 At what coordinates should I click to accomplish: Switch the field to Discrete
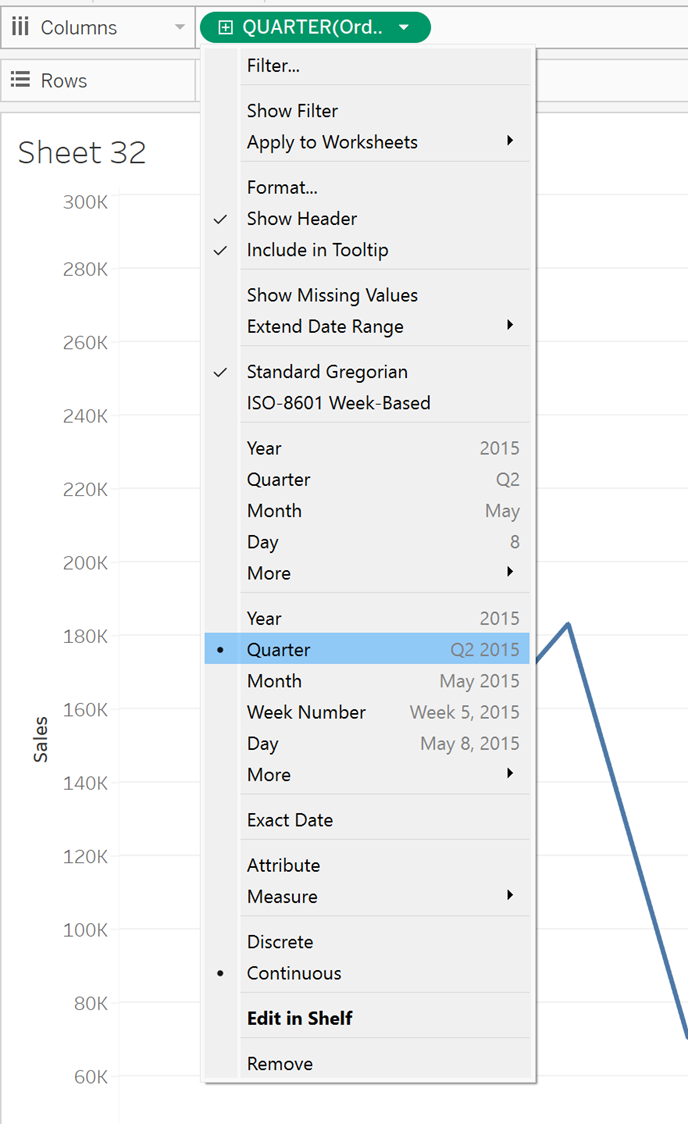280,942
